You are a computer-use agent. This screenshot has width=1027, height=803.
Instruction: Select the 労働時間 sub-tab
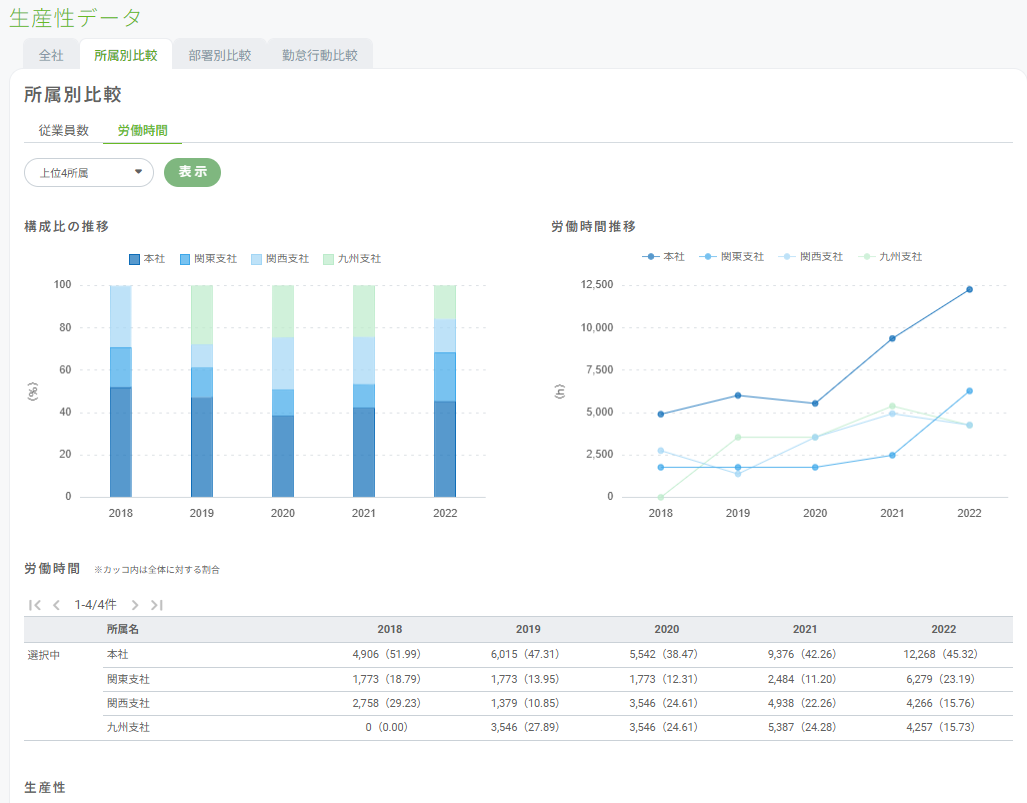click(x=143, y=130)
